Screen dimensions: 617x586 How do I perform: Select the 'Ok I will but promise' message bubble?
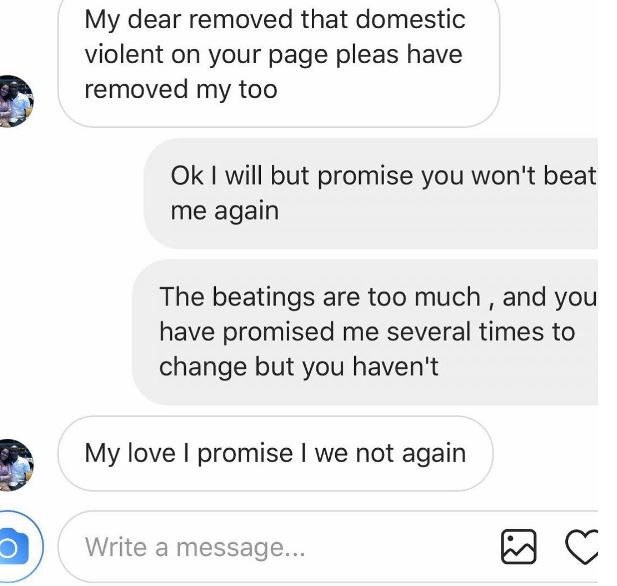371,193
